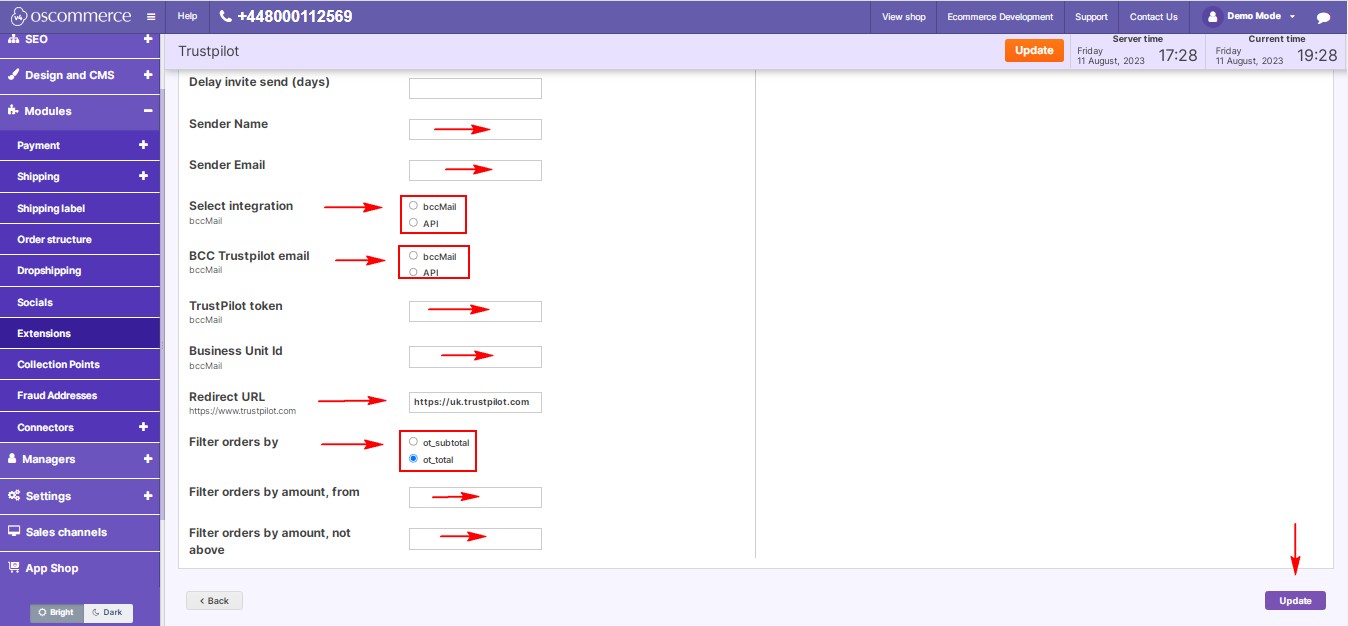This screenshot has height=626, width=1348.
Task: Expand Design and CMS section
Action: 148,75
